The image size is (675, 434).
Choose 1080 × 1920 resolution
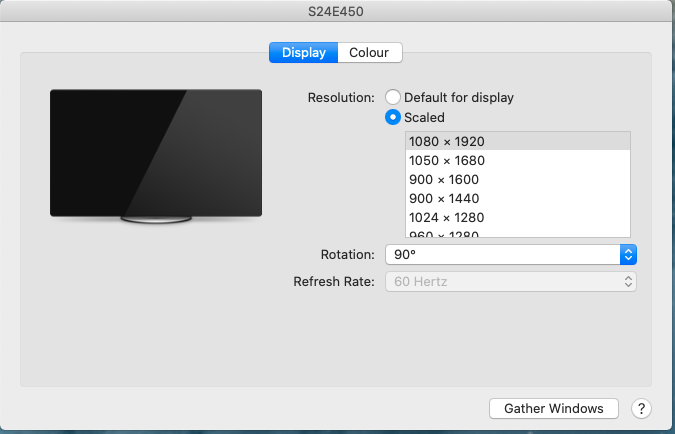point(518,141)
